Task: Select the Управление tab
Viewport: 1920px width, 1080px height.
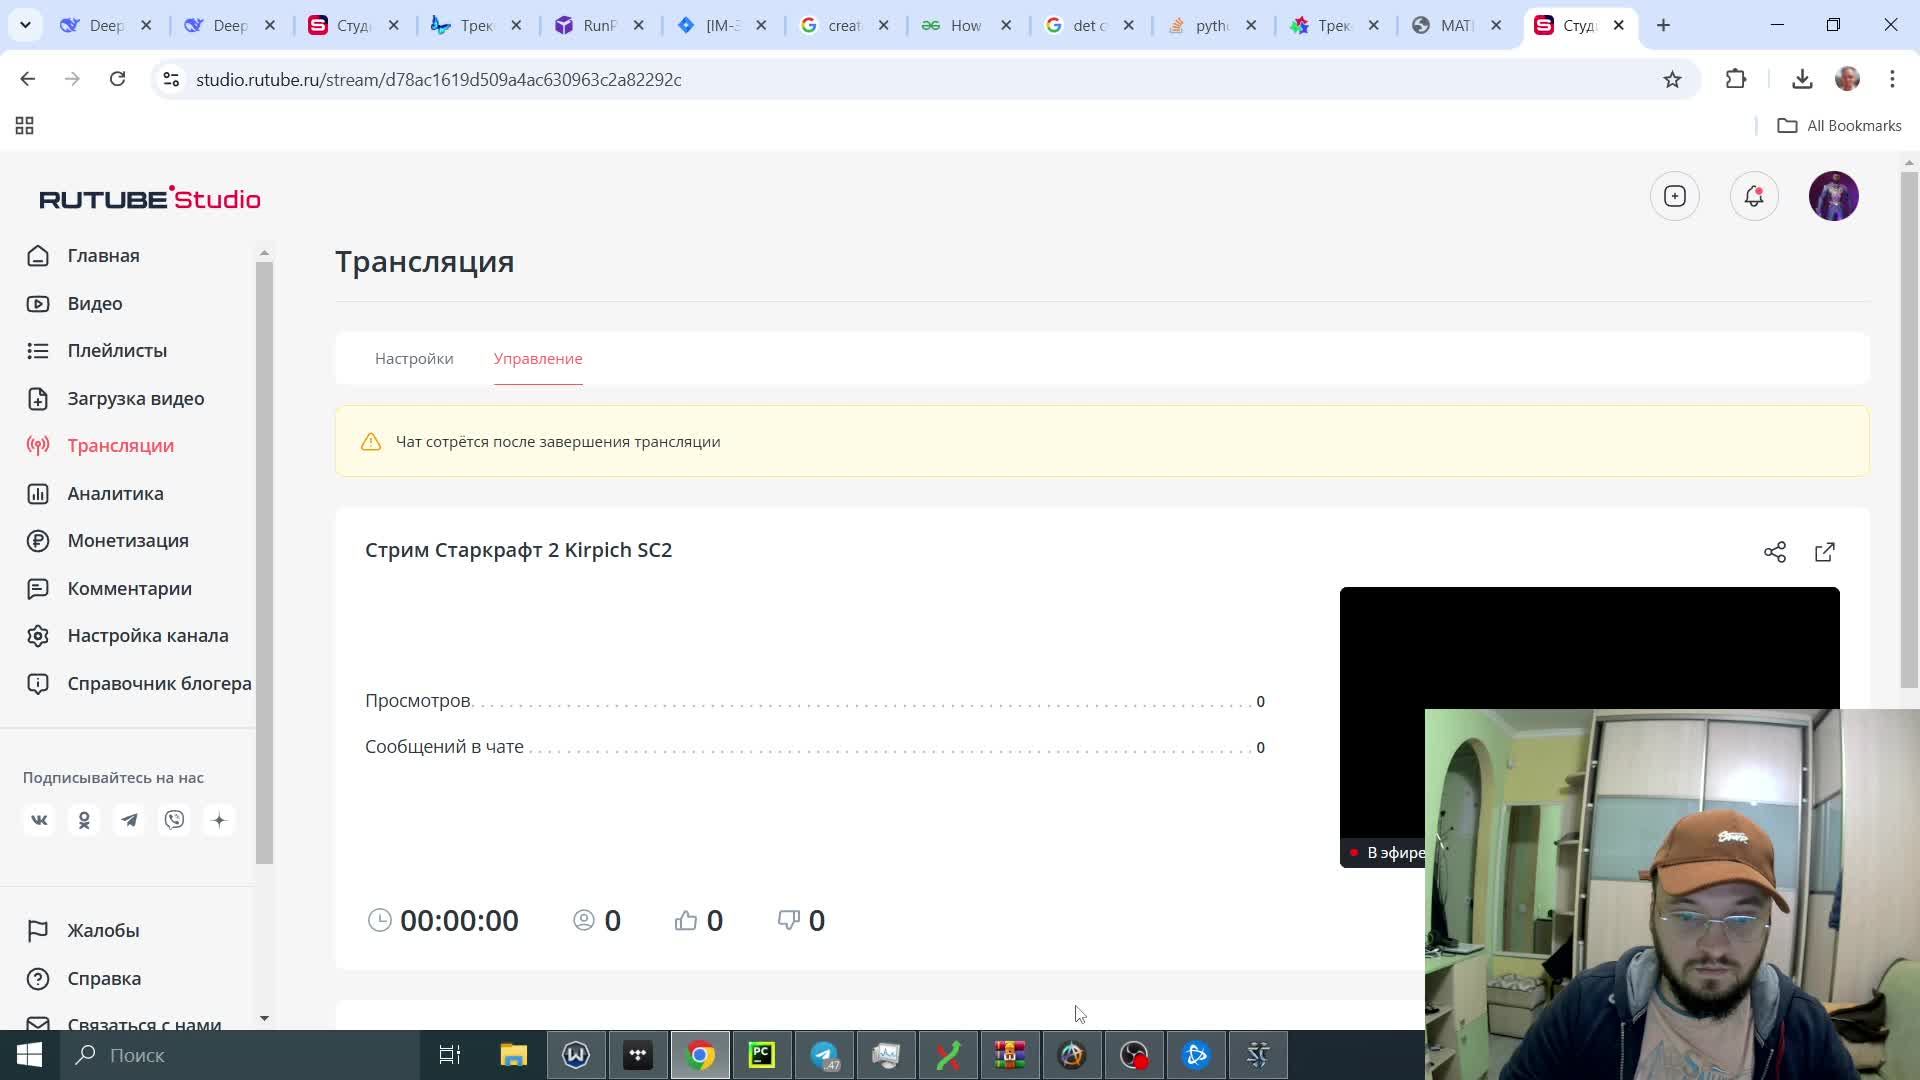Action: tap(537, 358)
